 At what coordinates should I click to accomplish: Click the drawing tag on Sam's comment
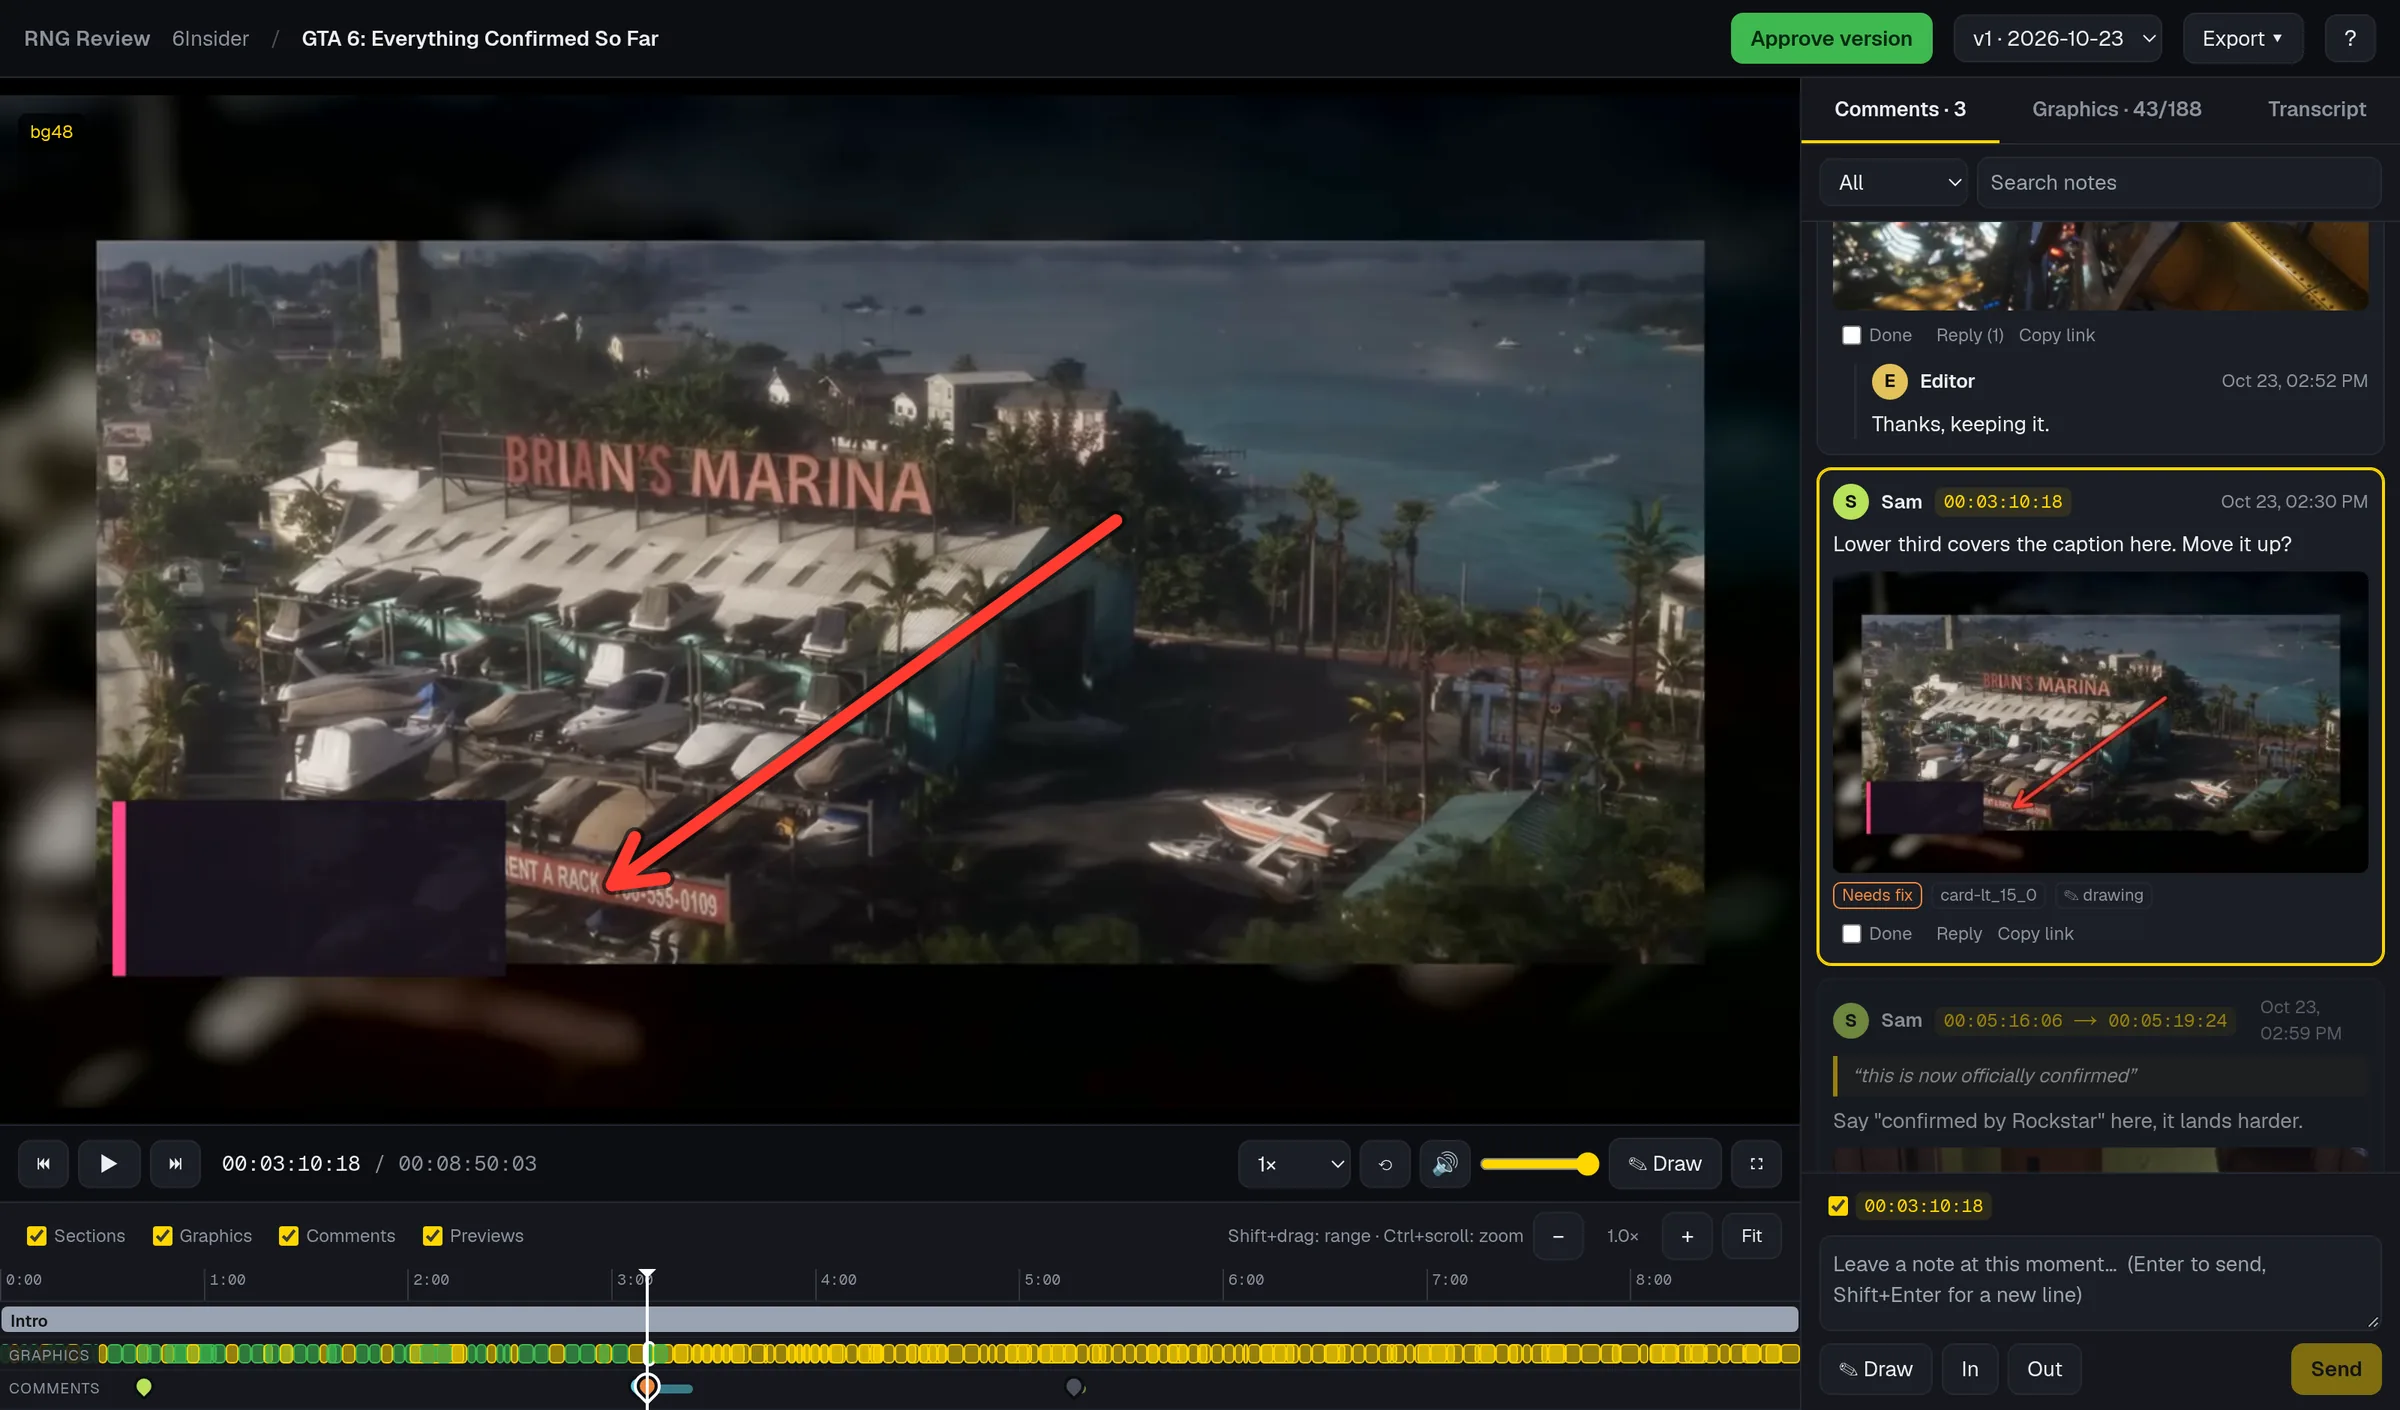(x=2103, y=895)
